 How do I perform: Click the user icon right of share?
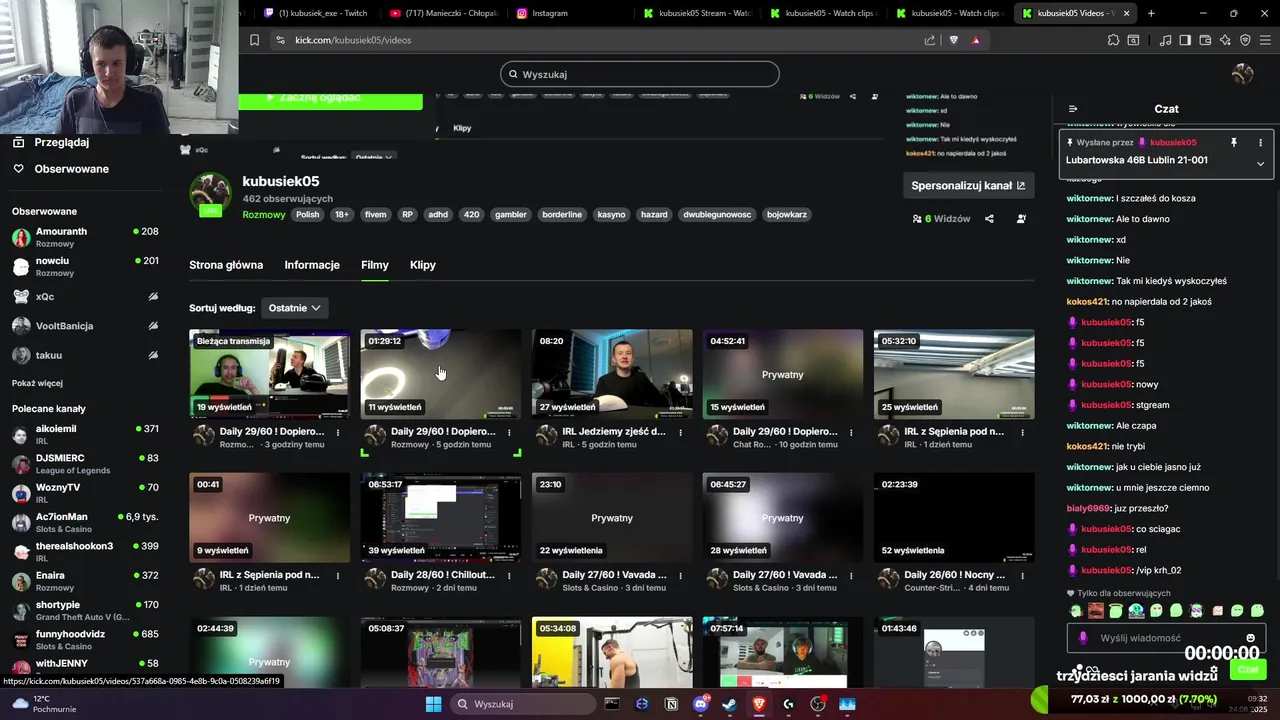point(1021,219)
